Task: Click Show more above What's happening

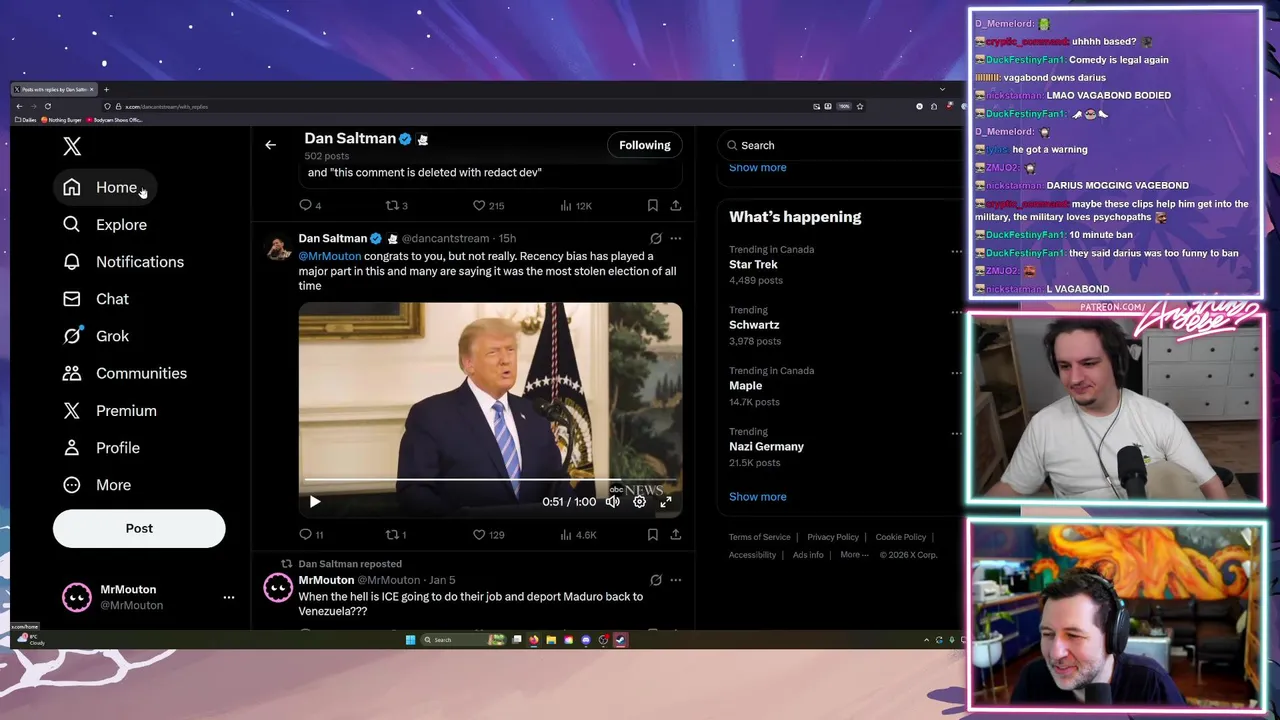Action: [757, 168]
